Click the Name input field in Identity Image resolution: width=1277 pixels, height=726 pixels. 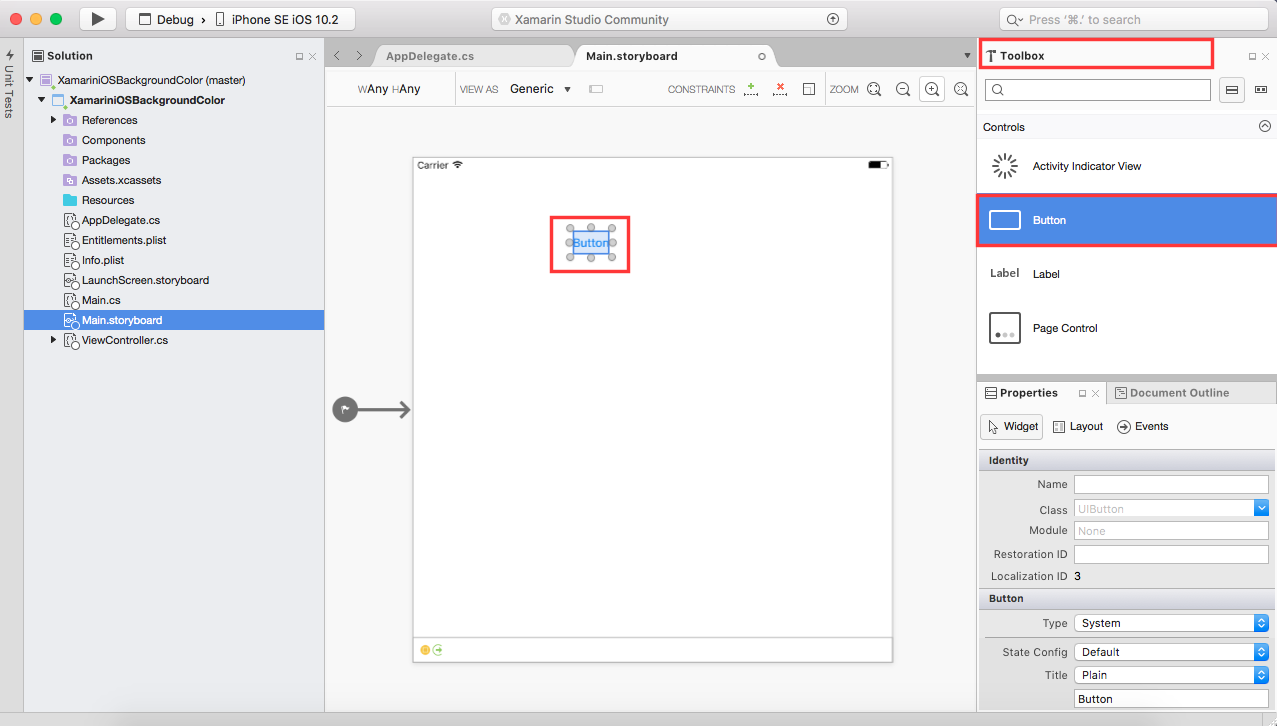pyautogui.click(x=1171, y=484)
